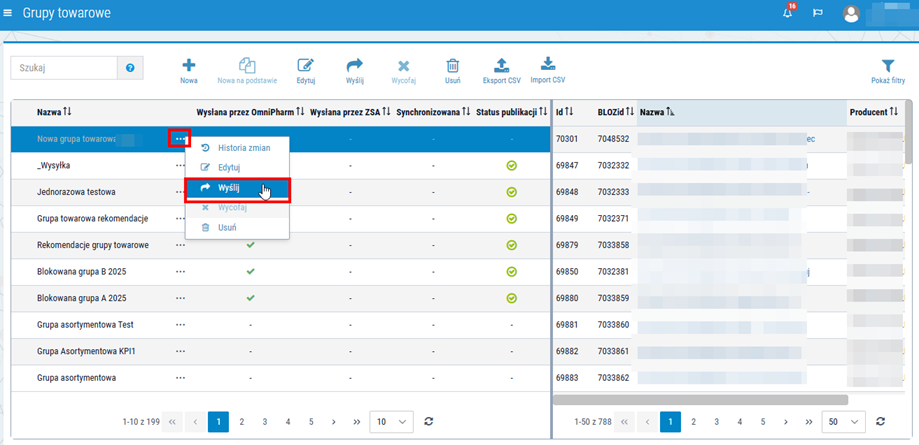Open the right table page size dropdown showing 50
The width and height of the screenshot is (919, 445).
[x=844, y=421]
